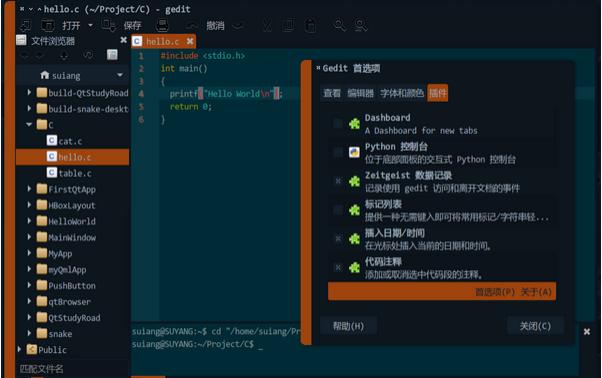Close the bottom terminal panel
This screenshot has height=378, width=602.
click(x=587, y=332)
